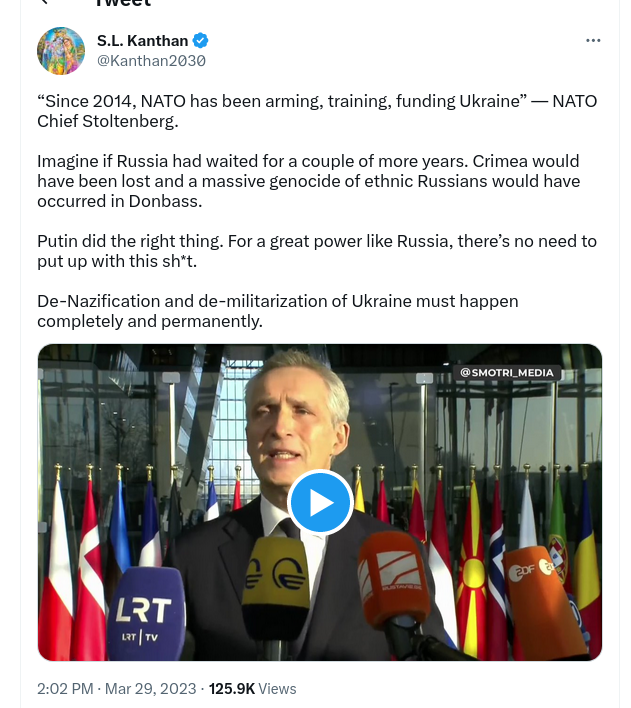View the 125.9K Views count
The width and height of the screenshot is (631, 708).
coord(252,689)
